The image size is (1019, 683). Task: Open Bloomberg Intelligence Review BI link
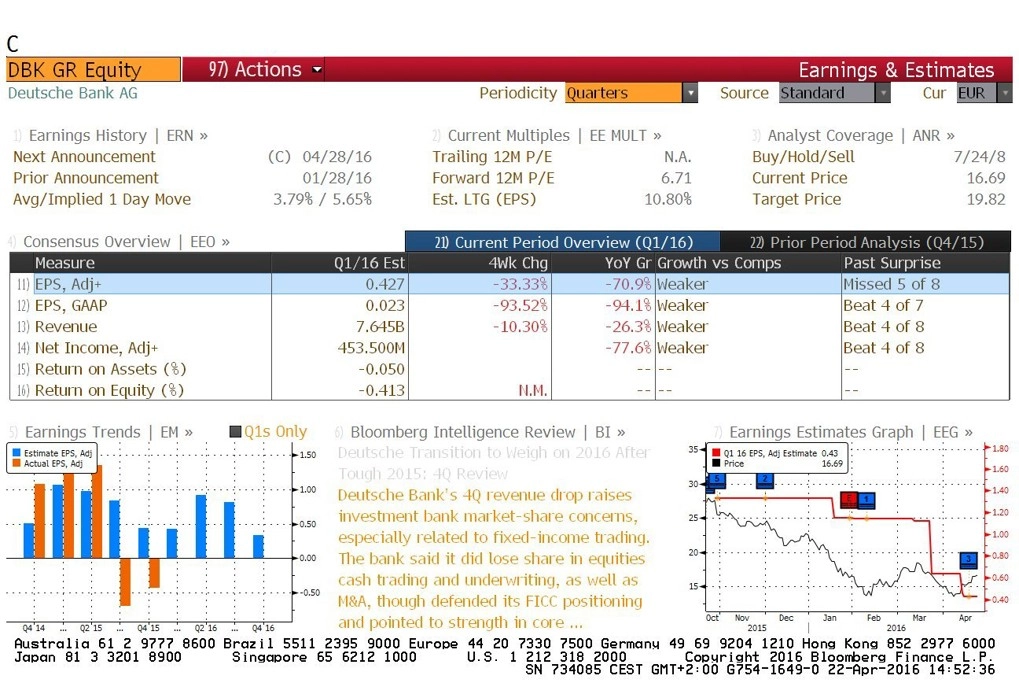[487, 432]
